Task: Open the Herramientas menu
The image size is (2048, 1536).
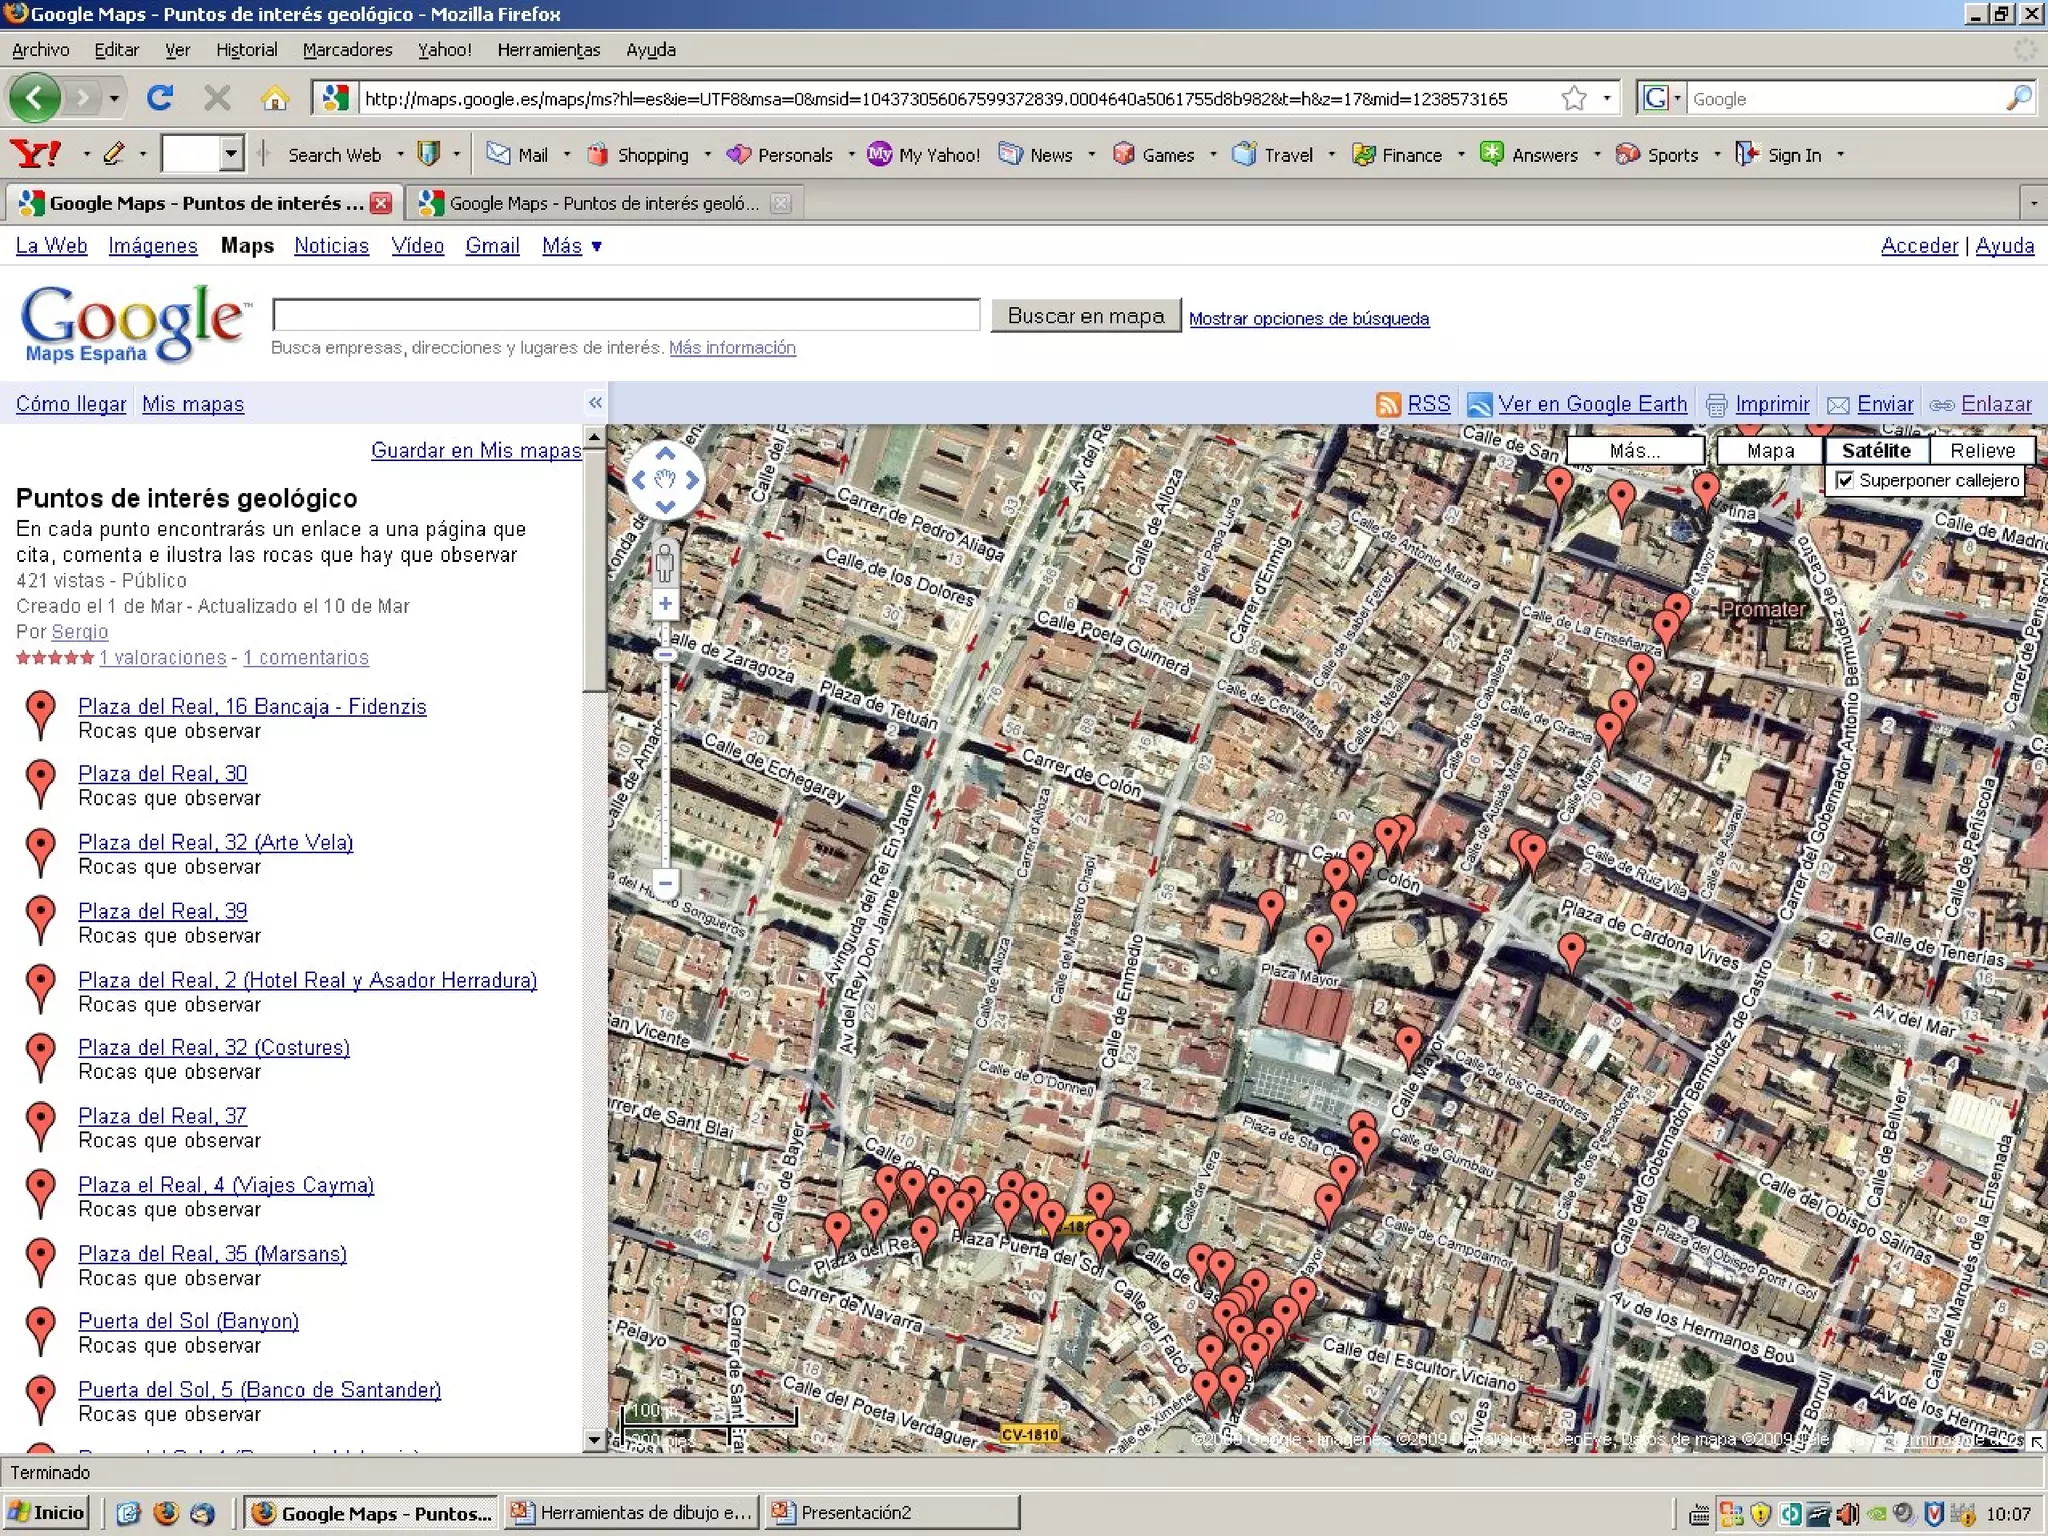Action: pos(548,49)
